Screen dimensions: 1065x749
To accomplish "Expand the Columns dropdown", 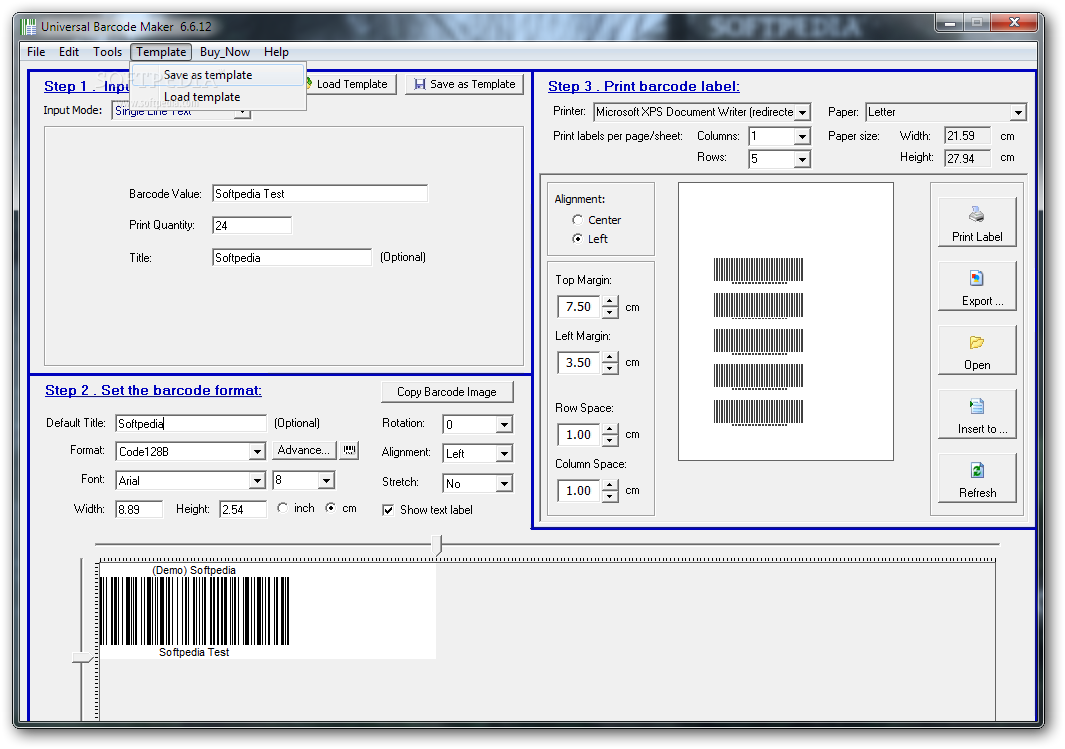I will pyautogui.click(x=802, y=136).
